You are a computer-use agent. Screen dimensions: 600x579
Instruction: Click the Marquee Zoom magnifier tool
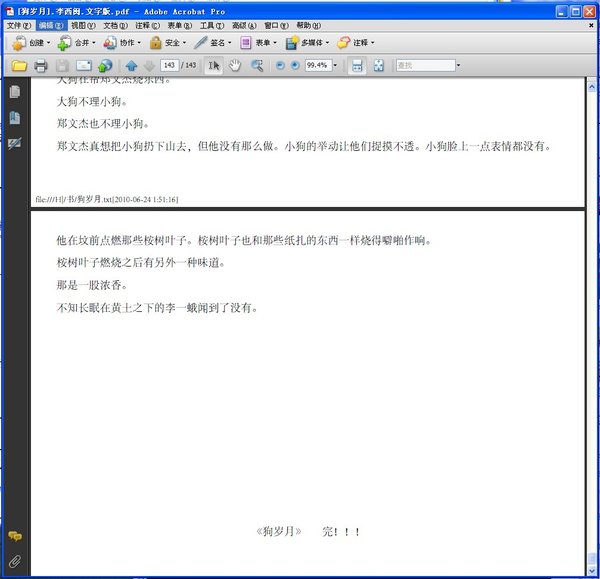[x=257, y=66]
